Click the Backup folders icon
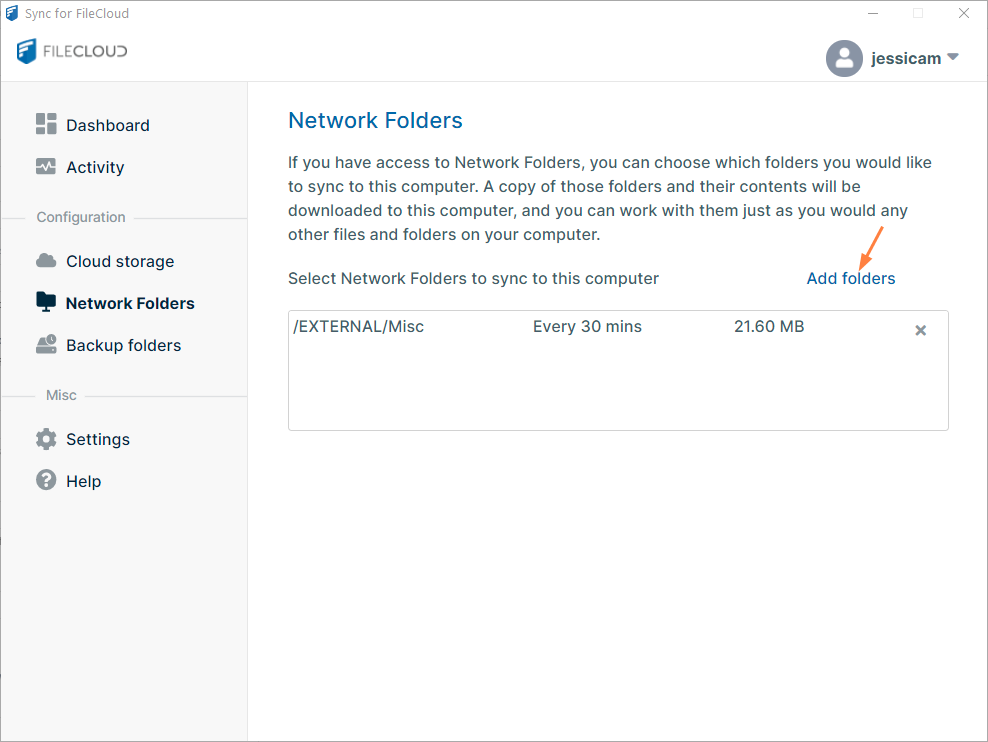988x742 pixels. [46, 344]
